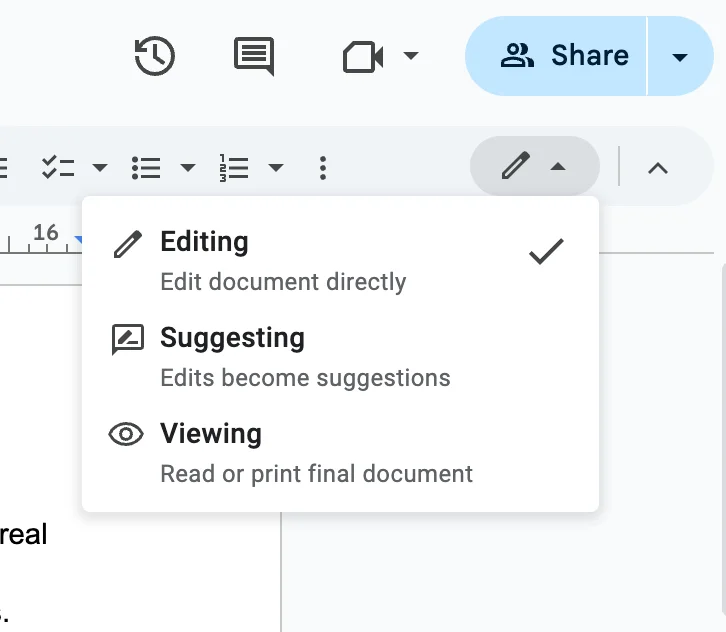Viewport: 726px width, 632px height.
Task: Toggle the checklist formatting icon
Action: (x=58, y=168)
